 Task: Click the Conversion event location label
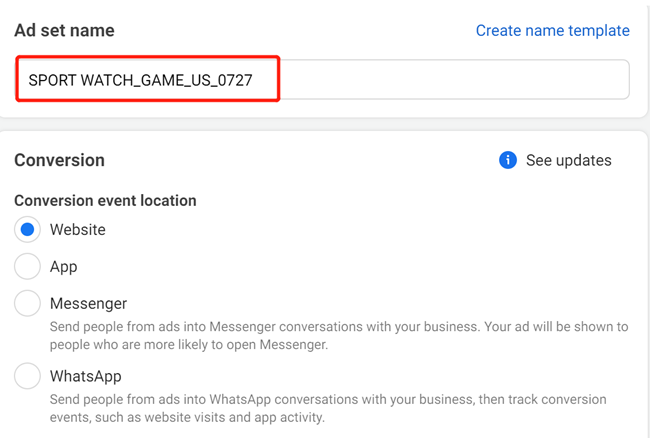point(105,200)
